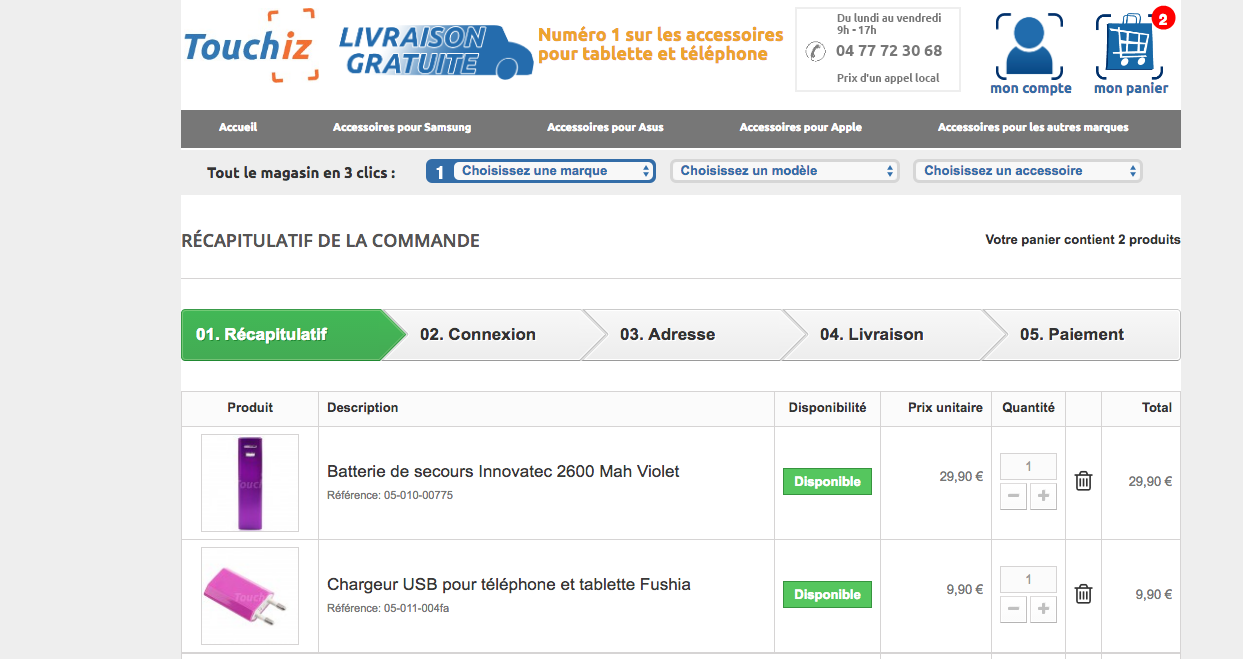This screenshot has height=659, width=1243.
Task: Decrease quantity of Chargeur USB Fushia
Action: [x=1013, y=609]
